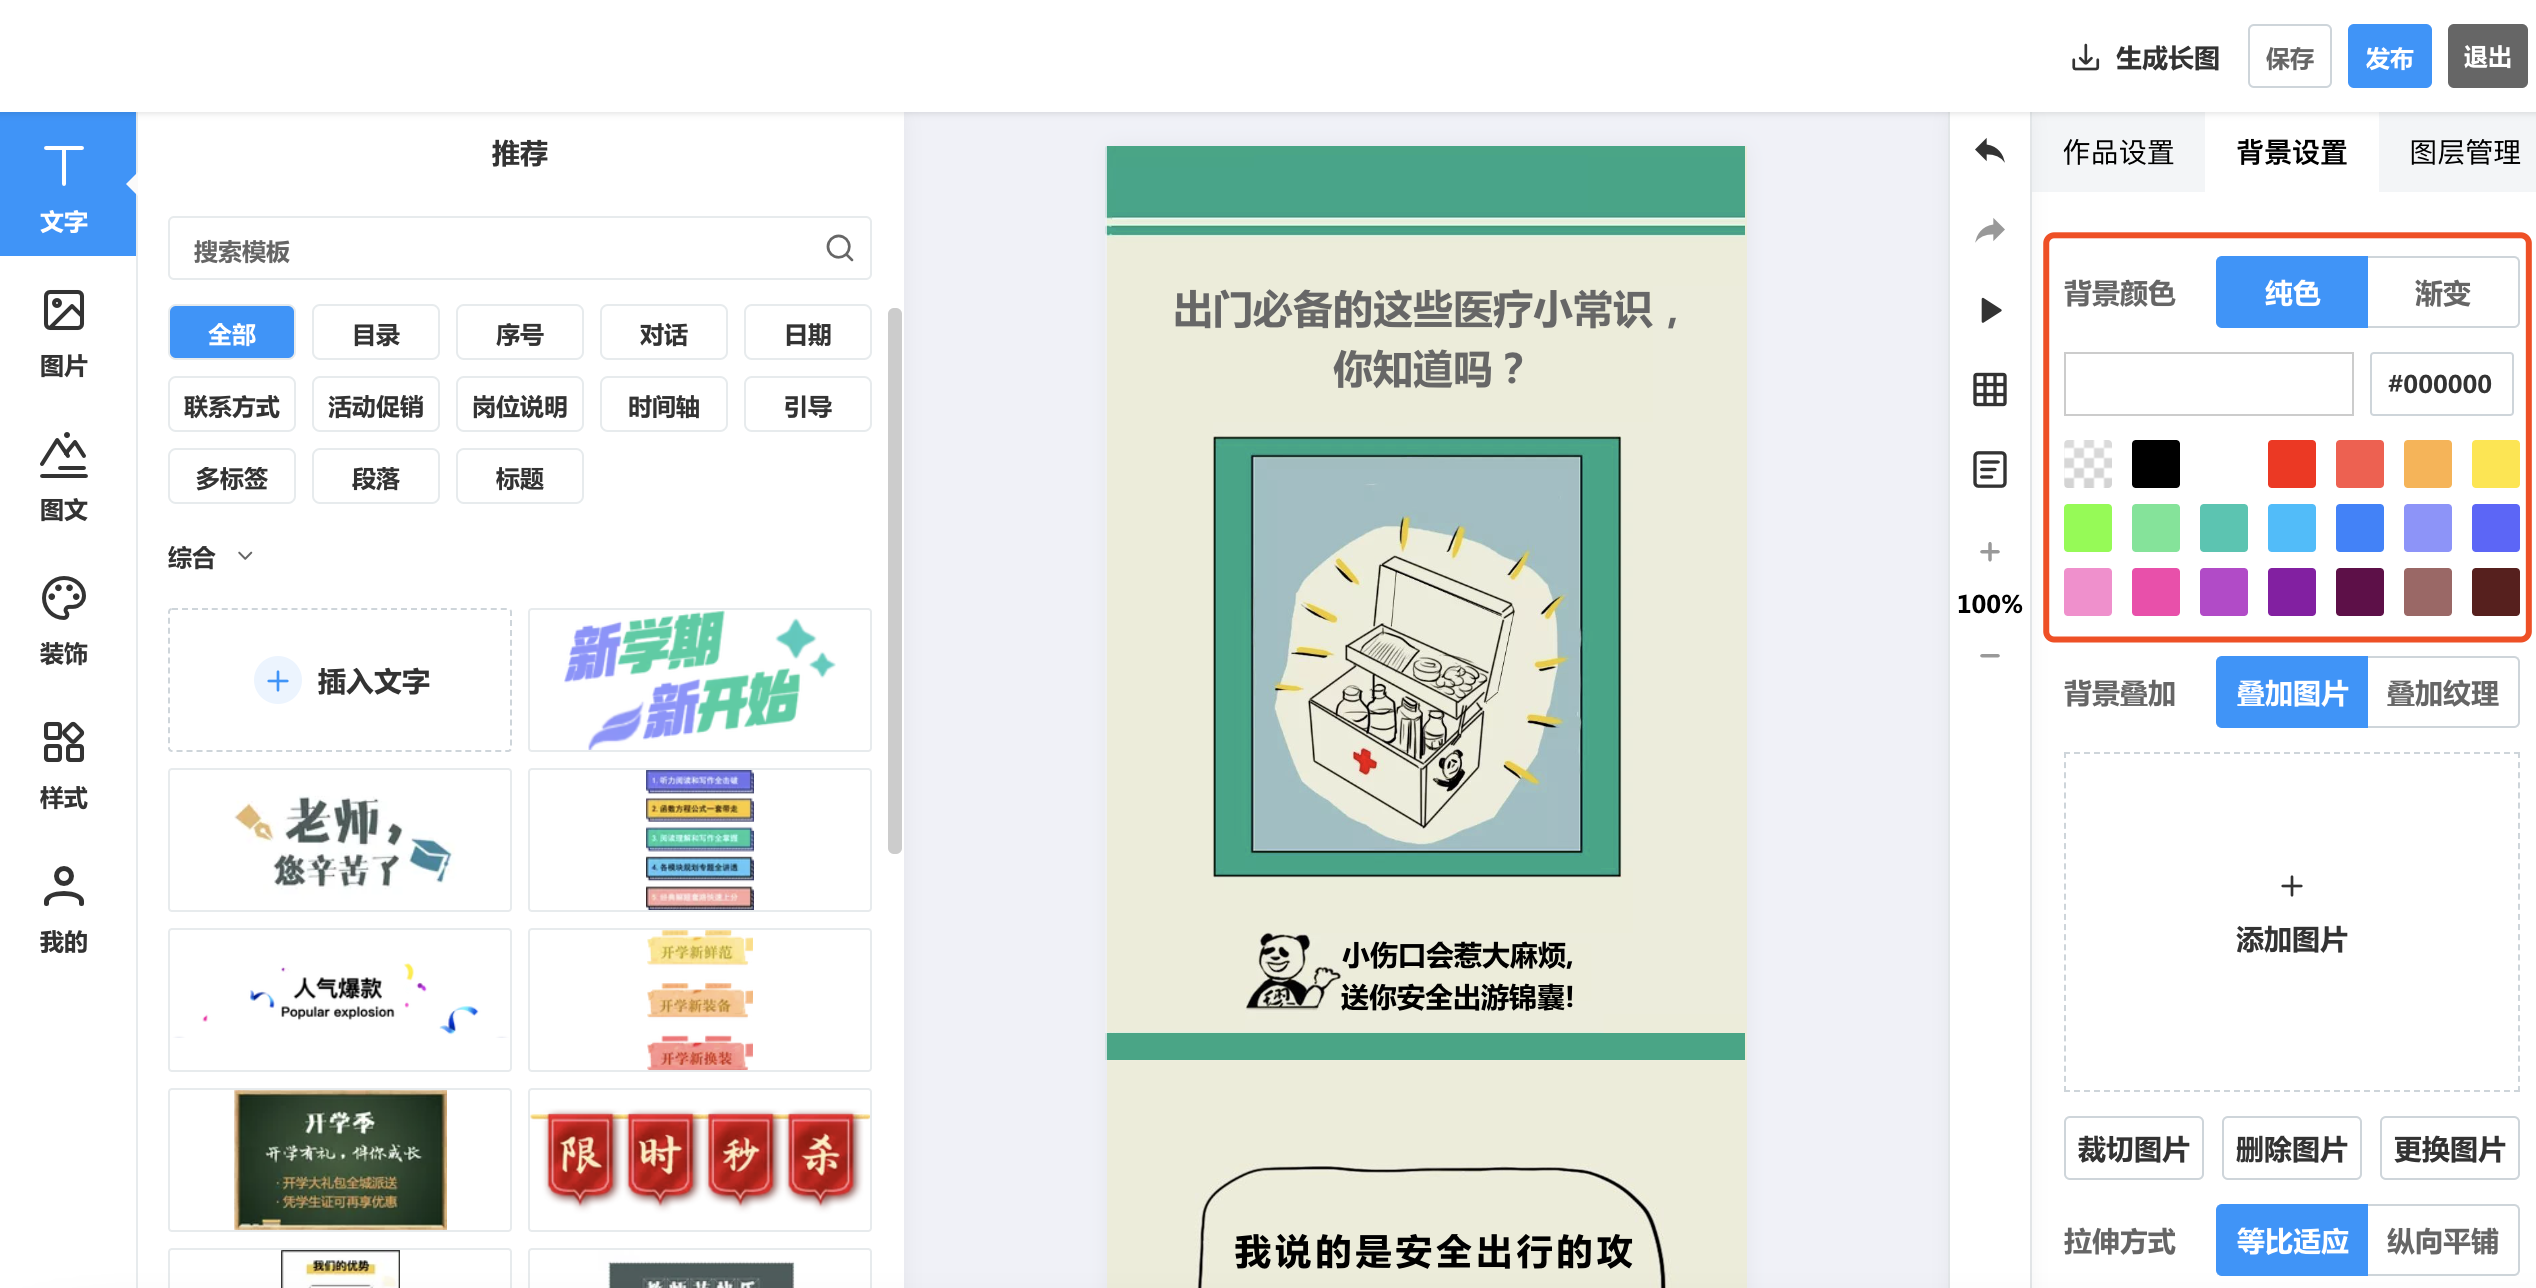Click the 删除图片 button
Viewport: 2536px width, 1288px height.
(x=2291, y=1148)
